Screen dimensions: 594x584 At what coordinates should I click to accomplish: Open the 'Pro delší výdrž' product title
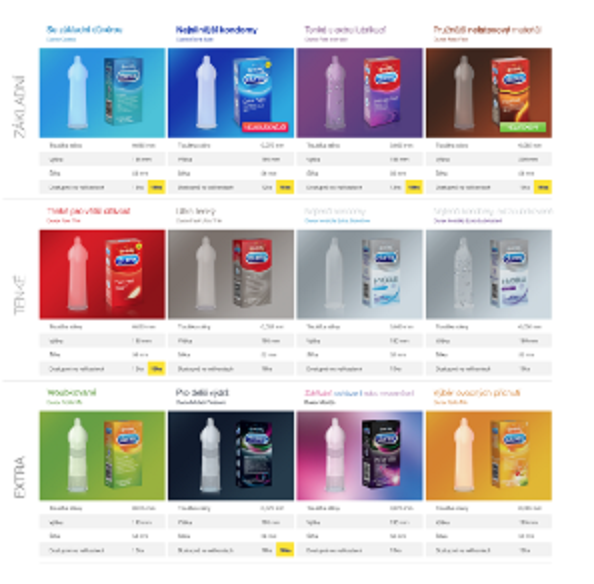click(202, 392)
